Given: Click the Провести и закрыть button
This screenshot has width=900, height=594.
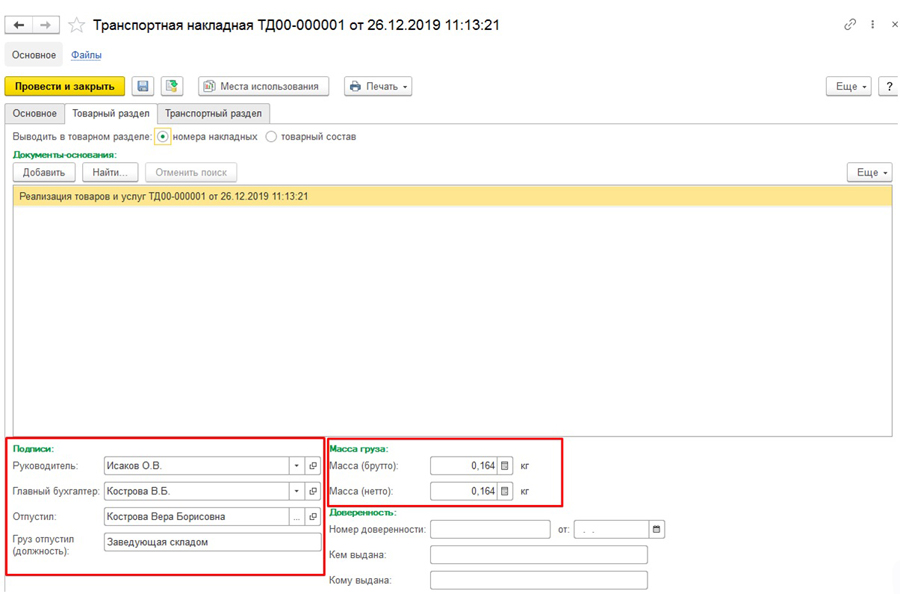Looking at the screenshot, I should point(65,87).
